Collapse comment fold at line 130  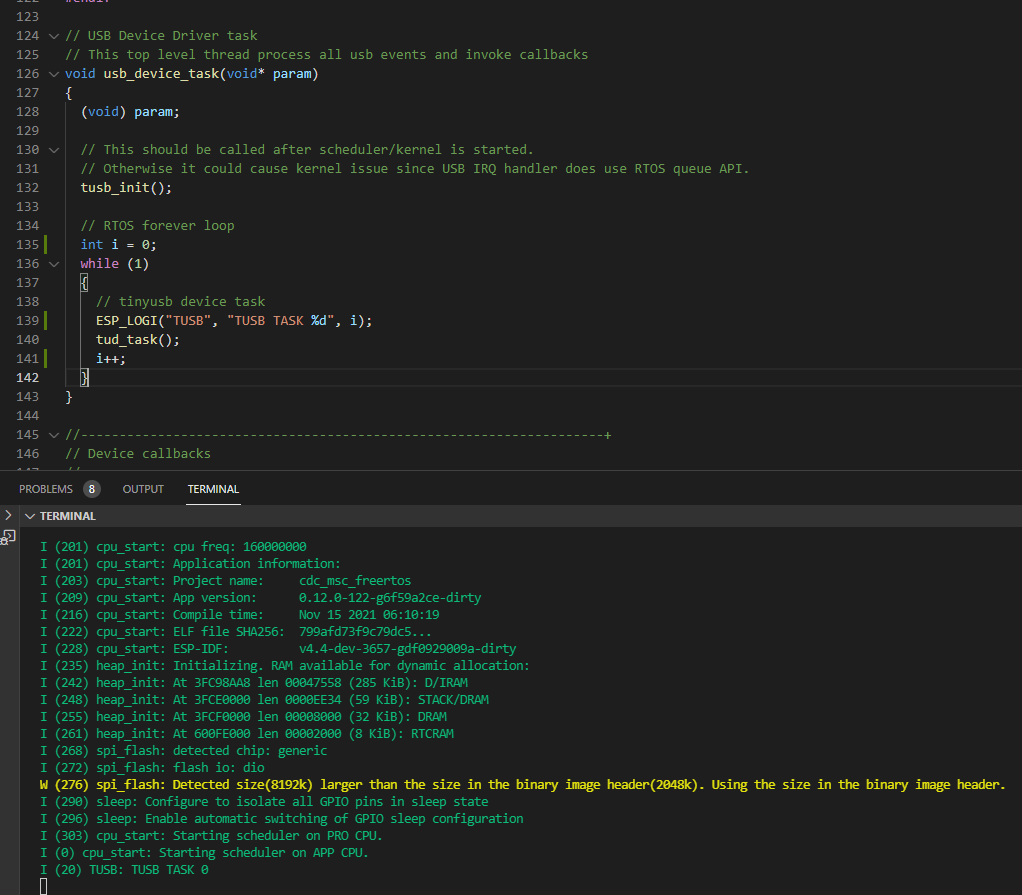[54, 150]
